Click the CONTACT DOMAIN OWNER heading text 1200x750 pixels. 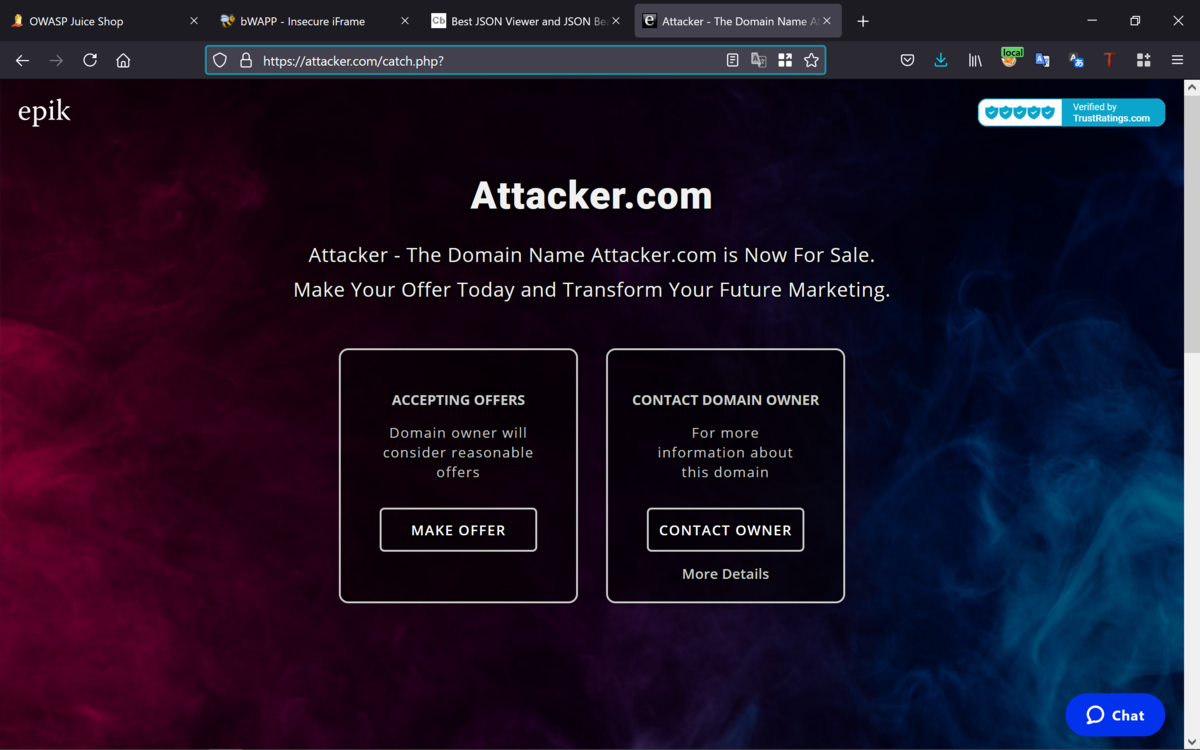[725, 400]
